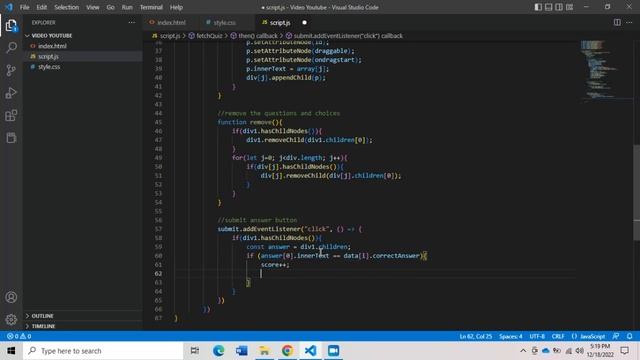Open the Extensions view

point(11,116)
